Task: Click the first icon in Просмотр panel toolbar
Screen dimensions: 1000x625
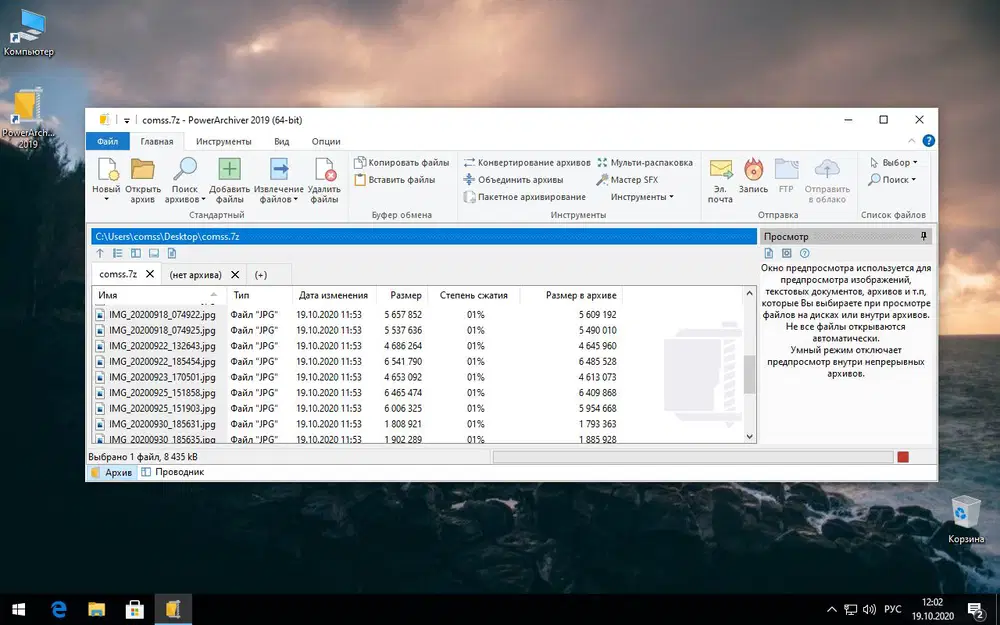Action: [769, 253]
